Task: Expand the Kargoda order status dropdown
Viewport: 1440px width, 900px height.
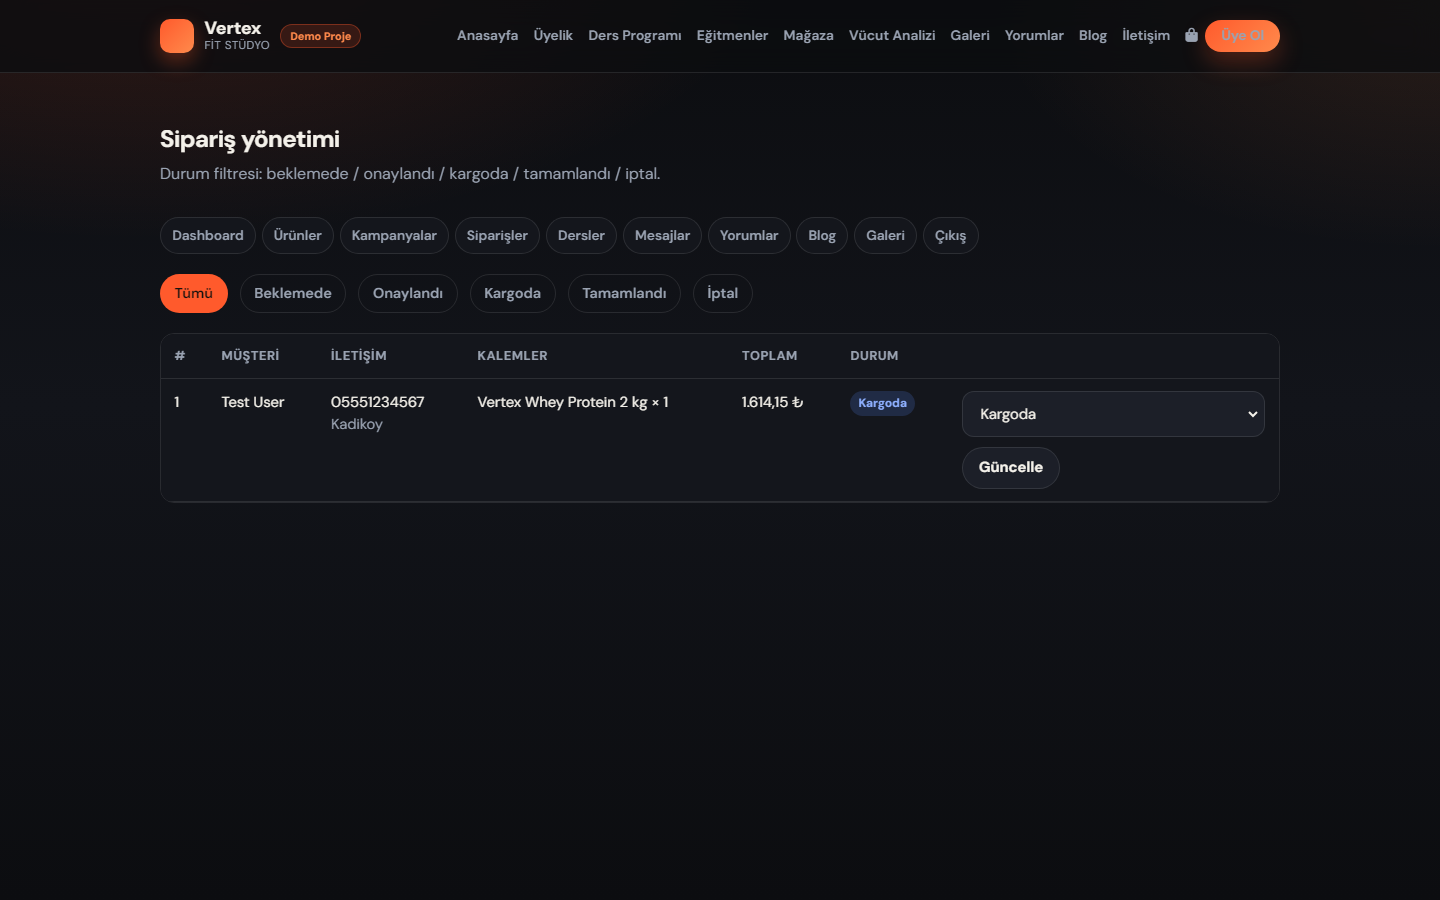Action: [1113, 414]
